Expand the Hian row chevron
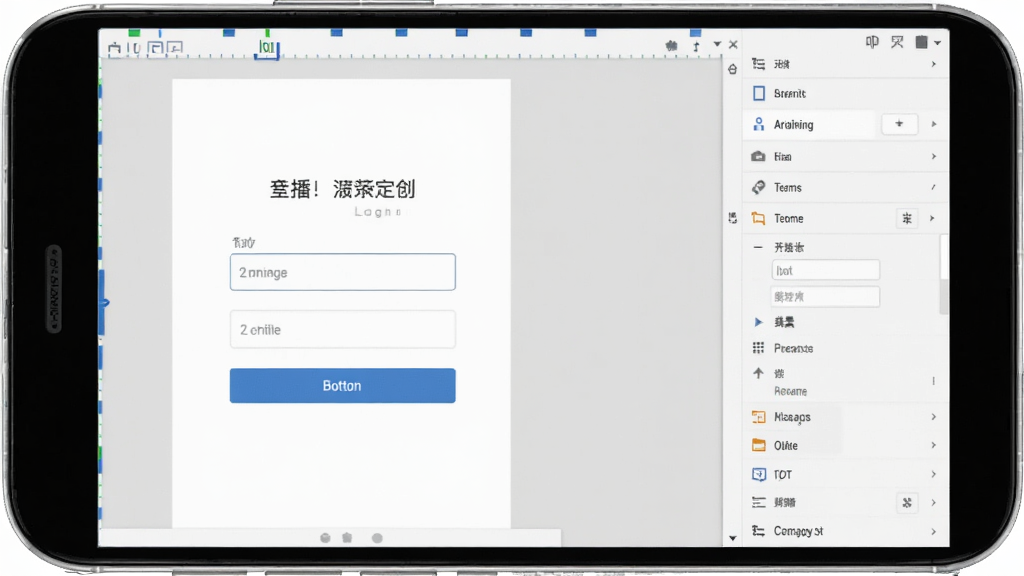This screenshot has width=1024, height=576. point(934,156)
